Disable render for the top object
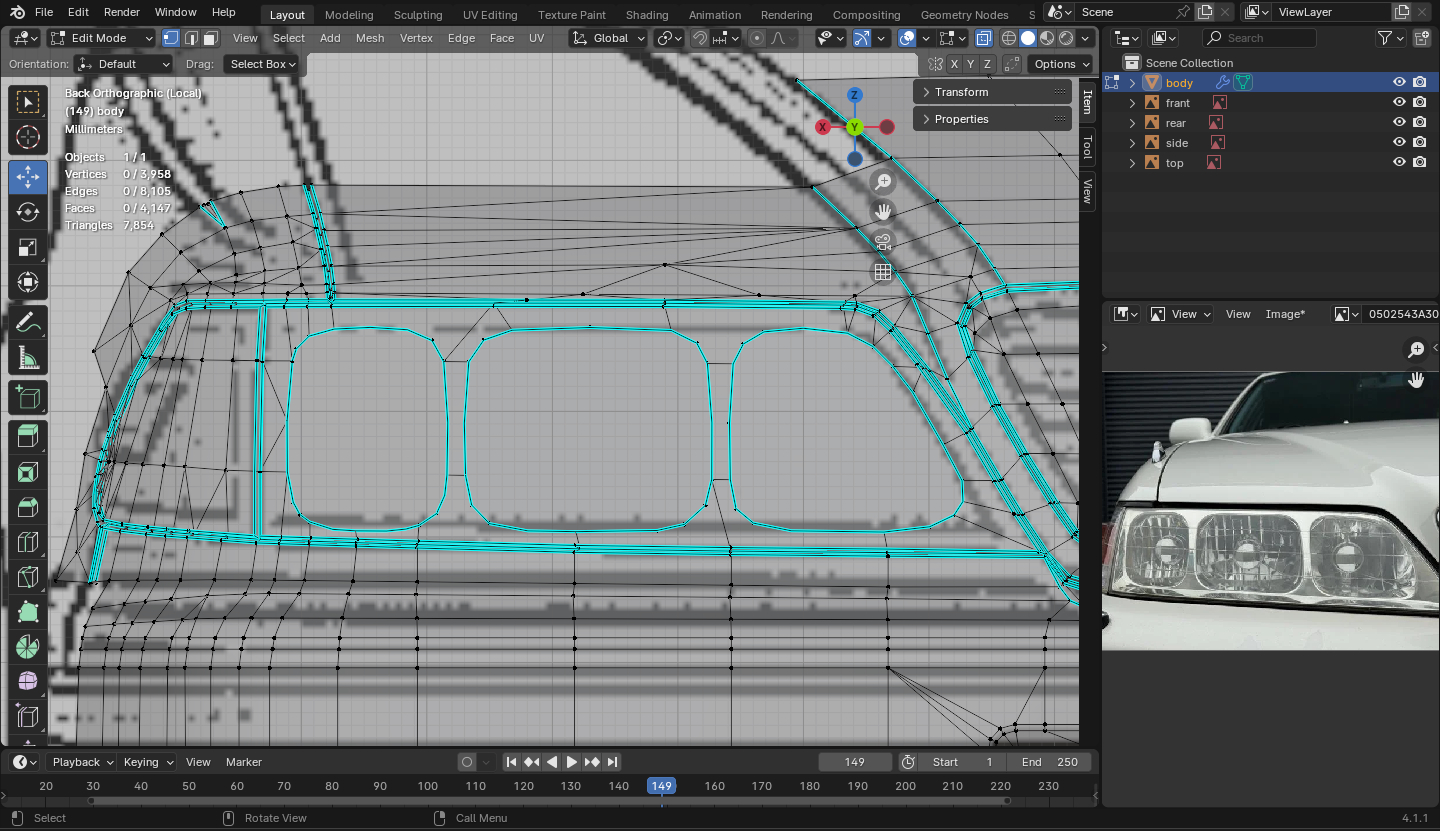Screen dimensions: 1440x831 1420,163
